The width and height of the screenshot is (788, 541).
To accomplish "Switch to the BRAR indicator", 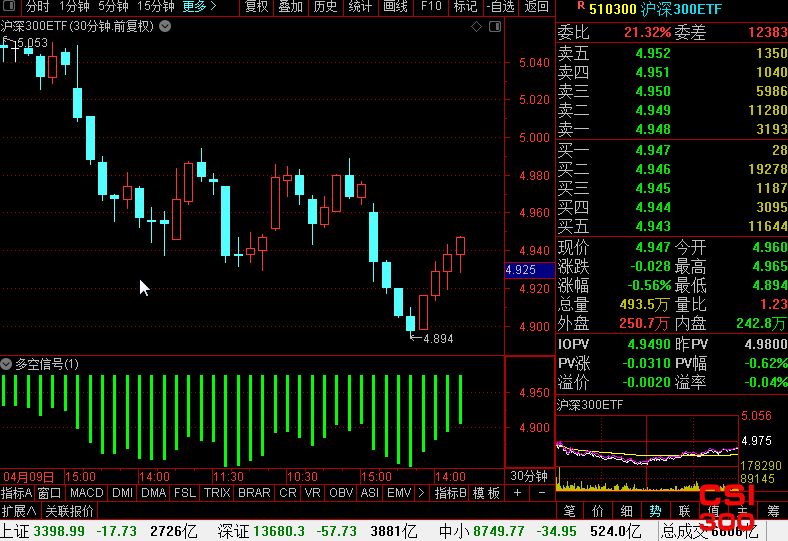I will pyautogui.click(x=254, y=493).
